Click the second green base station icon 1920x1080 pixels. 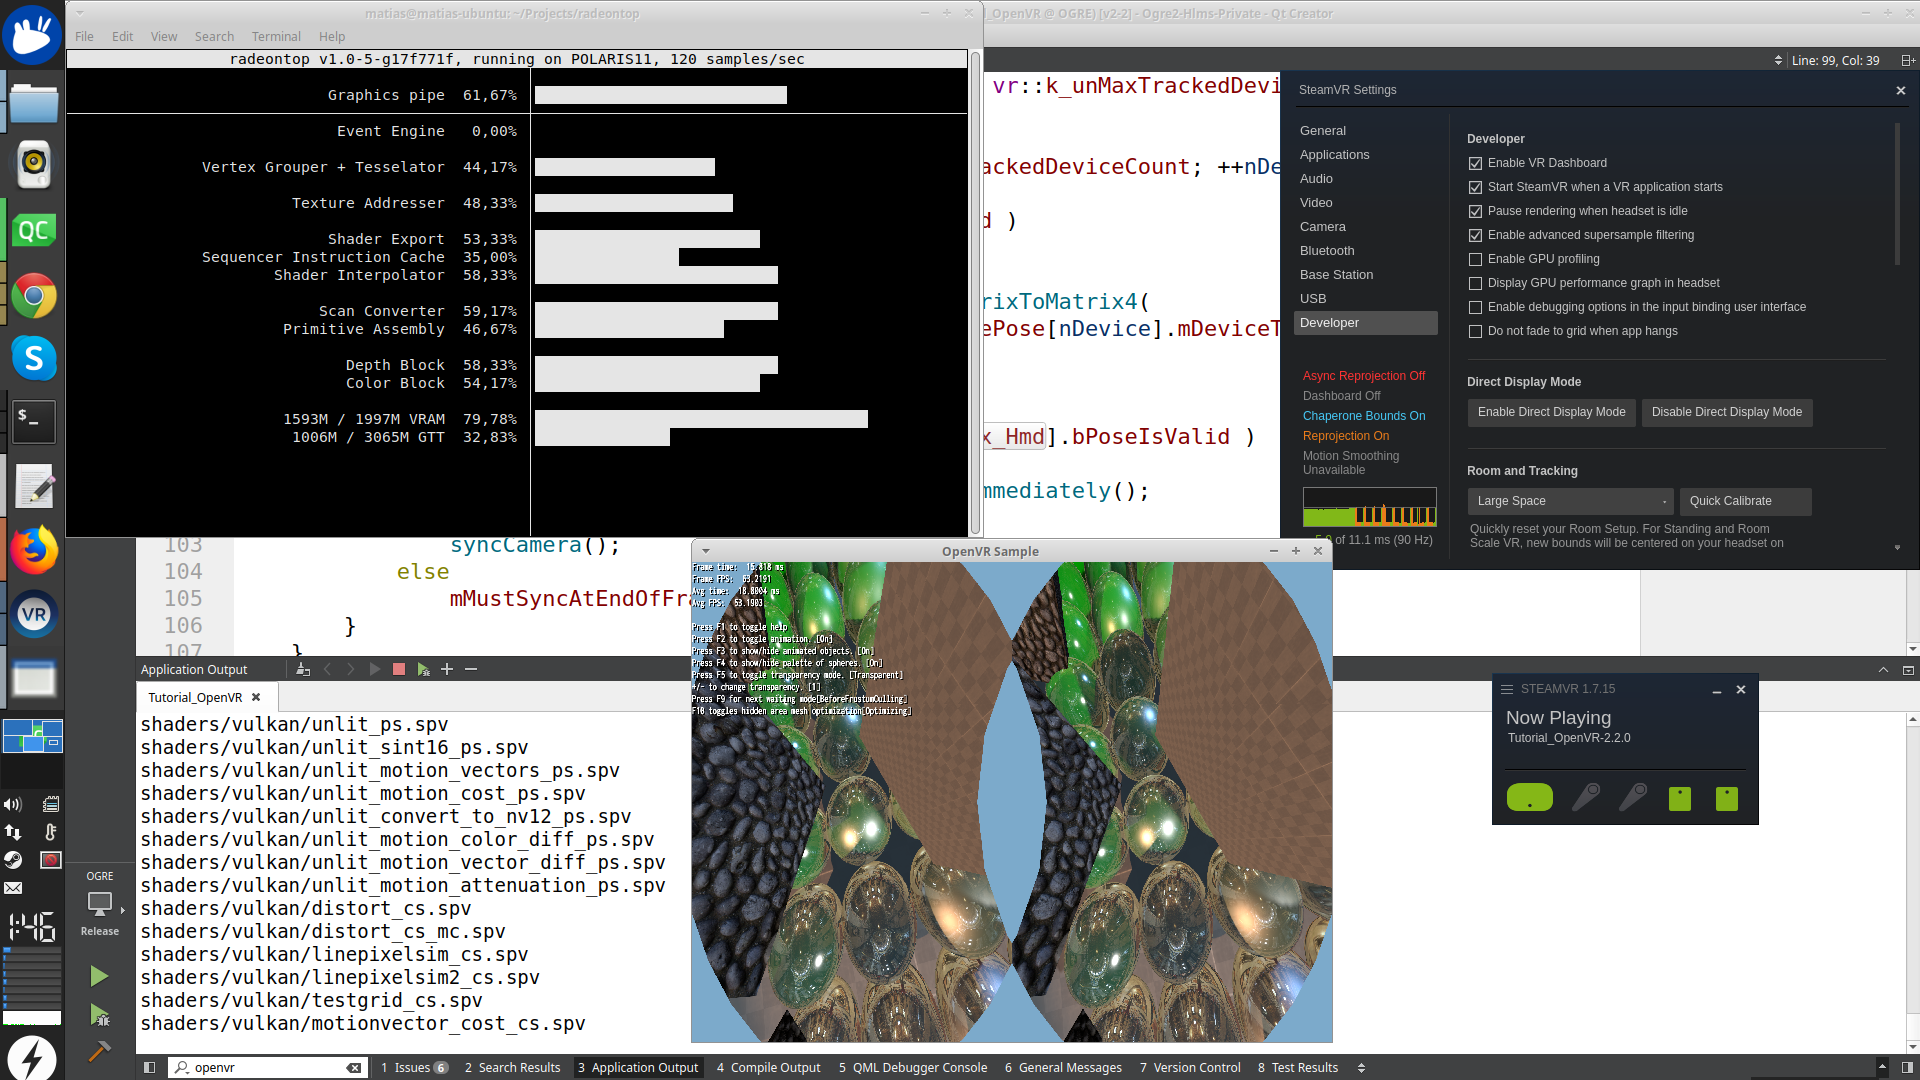(x=1727, y=798)
